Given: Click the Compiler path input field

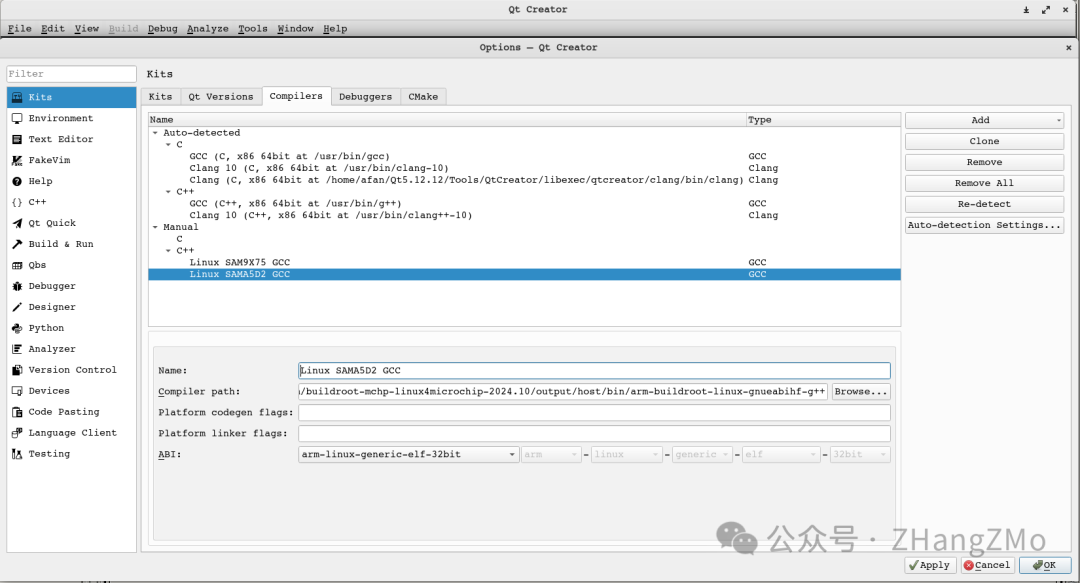Looking at the screenshot, I should (x=563, y=391).
